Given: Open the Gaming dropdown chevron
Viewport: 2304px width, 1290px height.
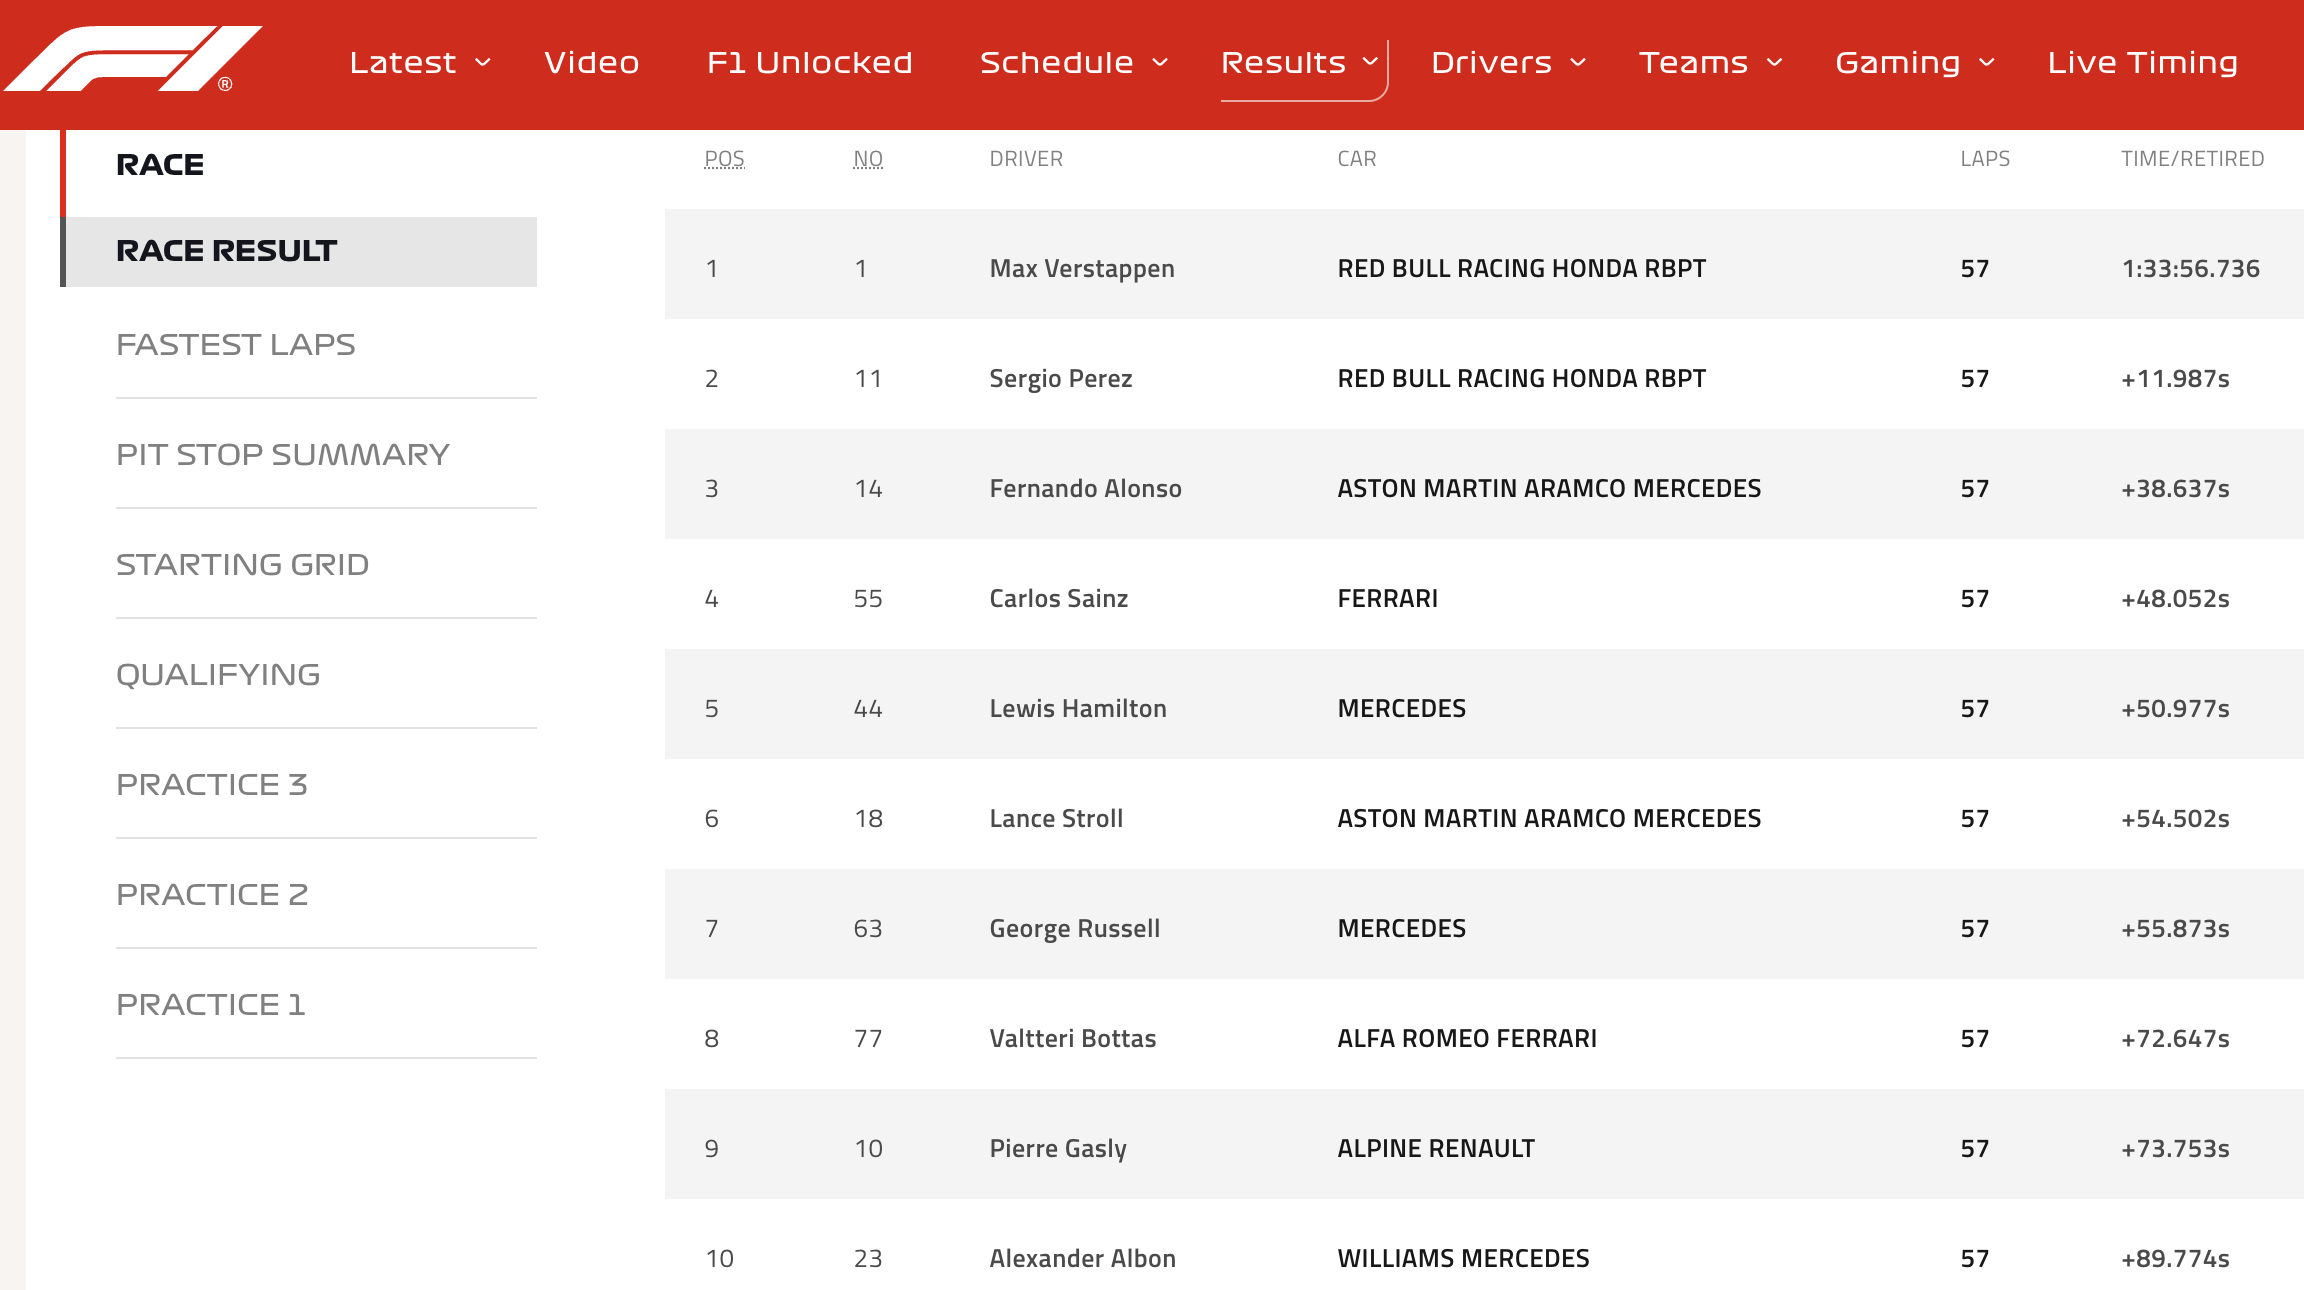Looking at the screenshot, I should pos(1987,63).
